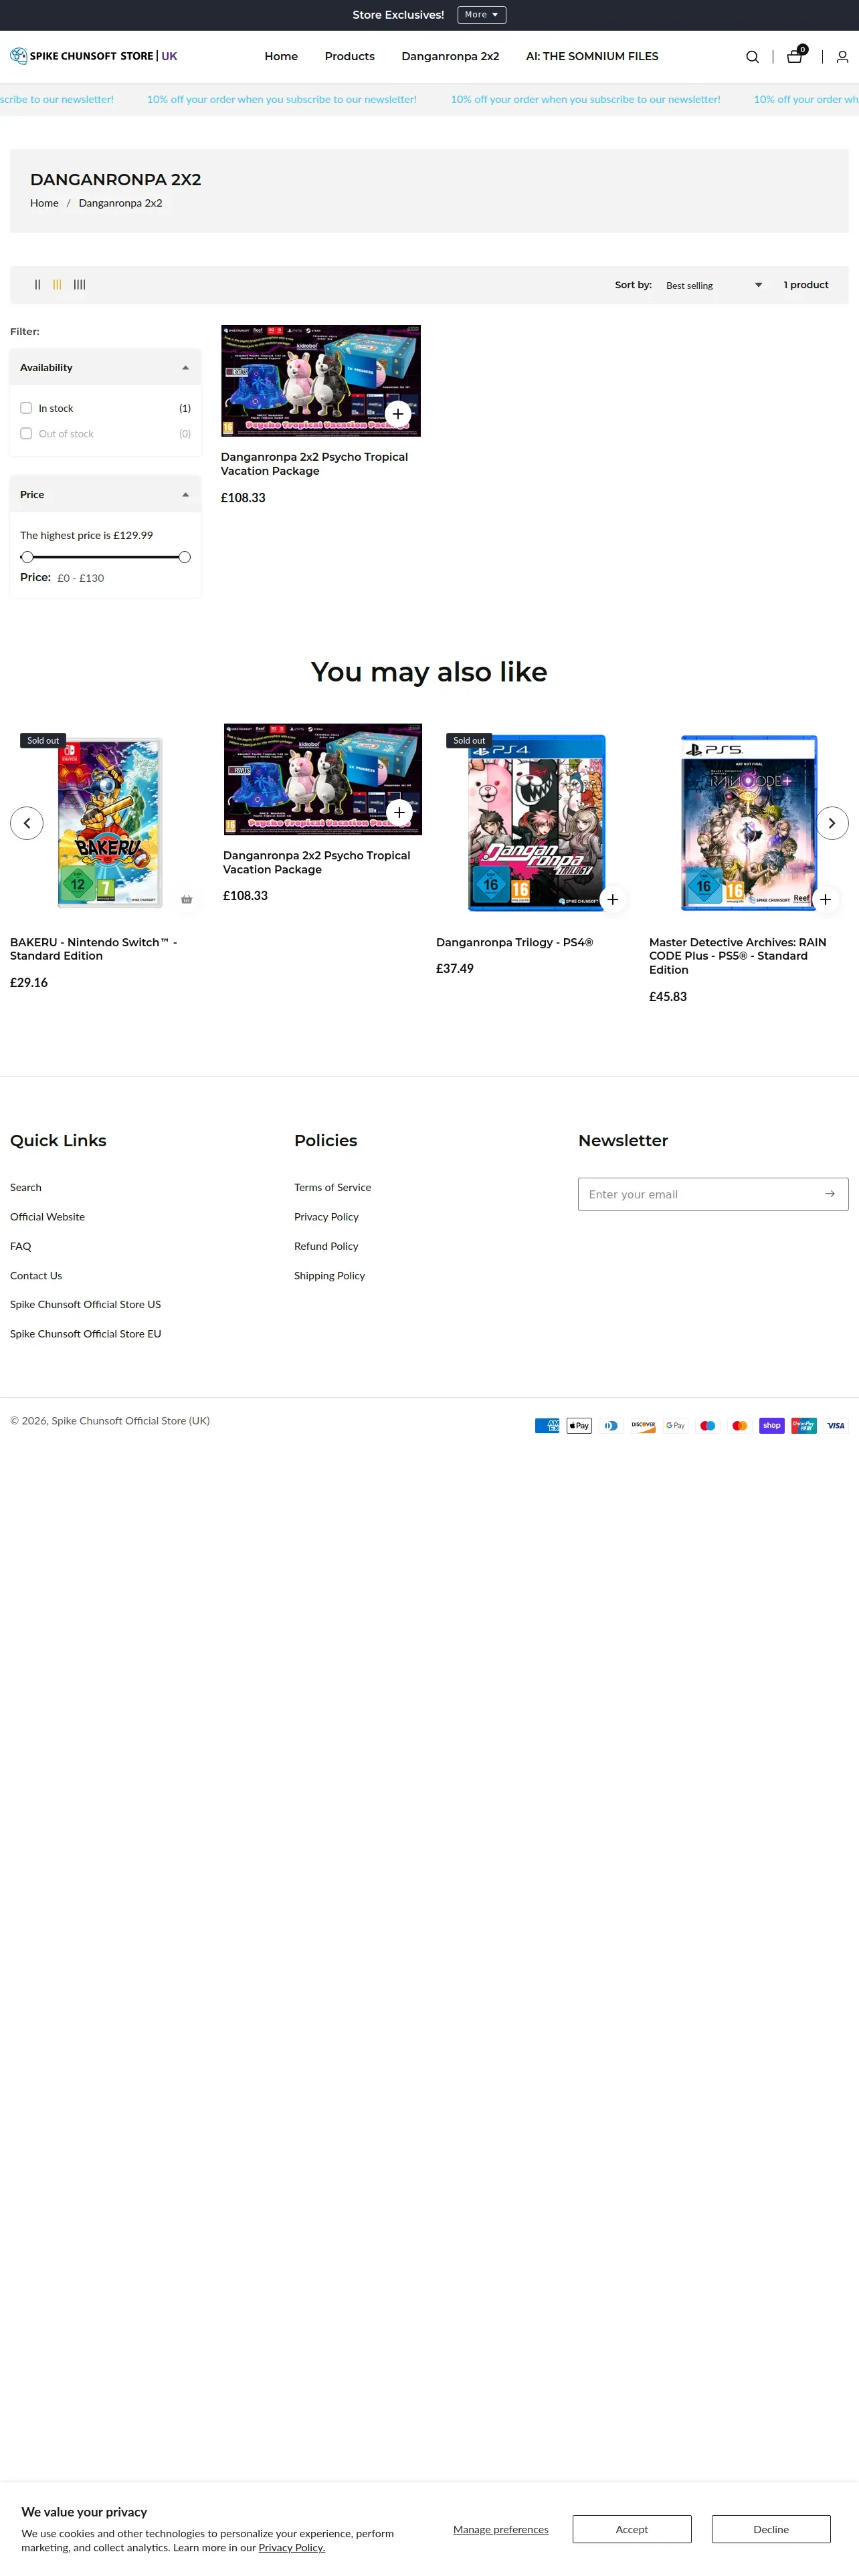The image size is (859, 2576).
Task: Accept cookies in privacy banner
Action: pyautogui.click(x=632, y=2529)
